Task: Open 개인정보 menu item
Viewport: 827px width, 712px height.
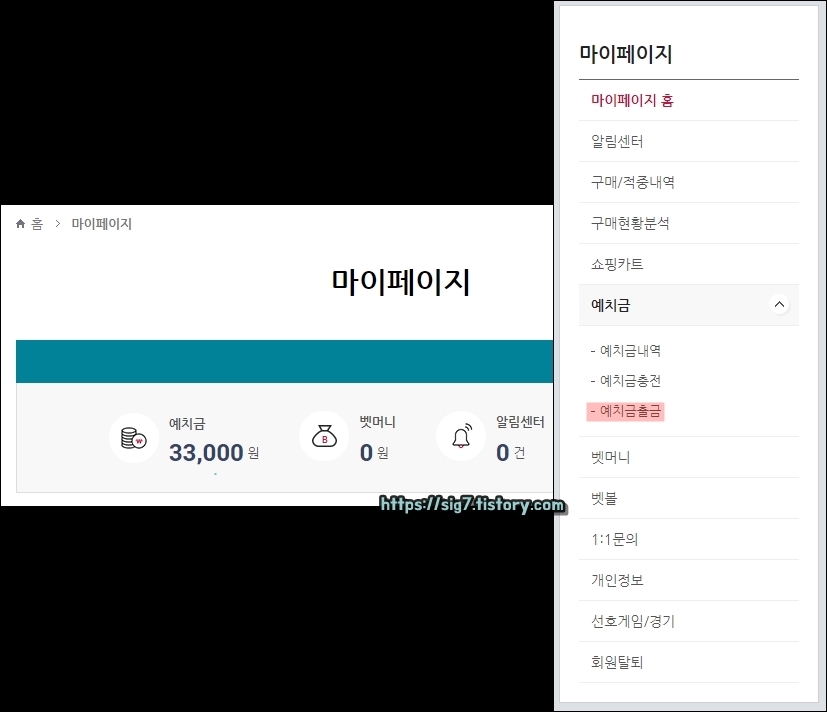Action: (689, 580)
